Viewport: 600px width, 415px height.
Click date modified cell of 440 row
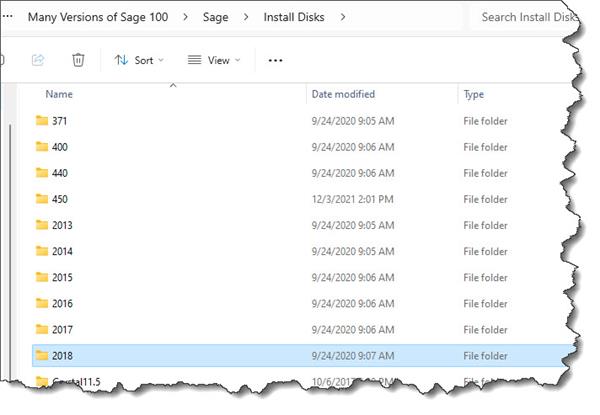click(x=353, y=173)
